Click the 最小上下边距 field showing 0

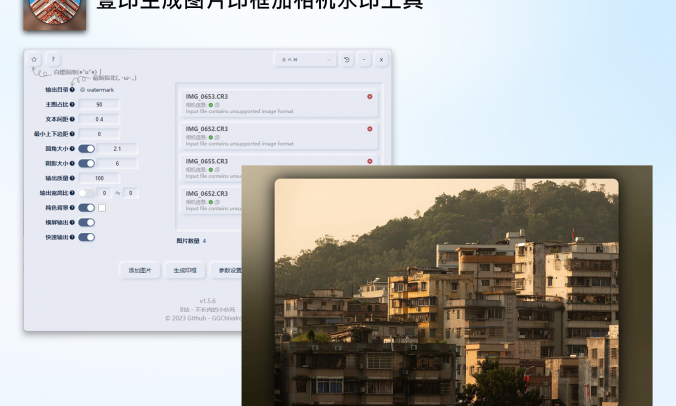click(99, 134)
